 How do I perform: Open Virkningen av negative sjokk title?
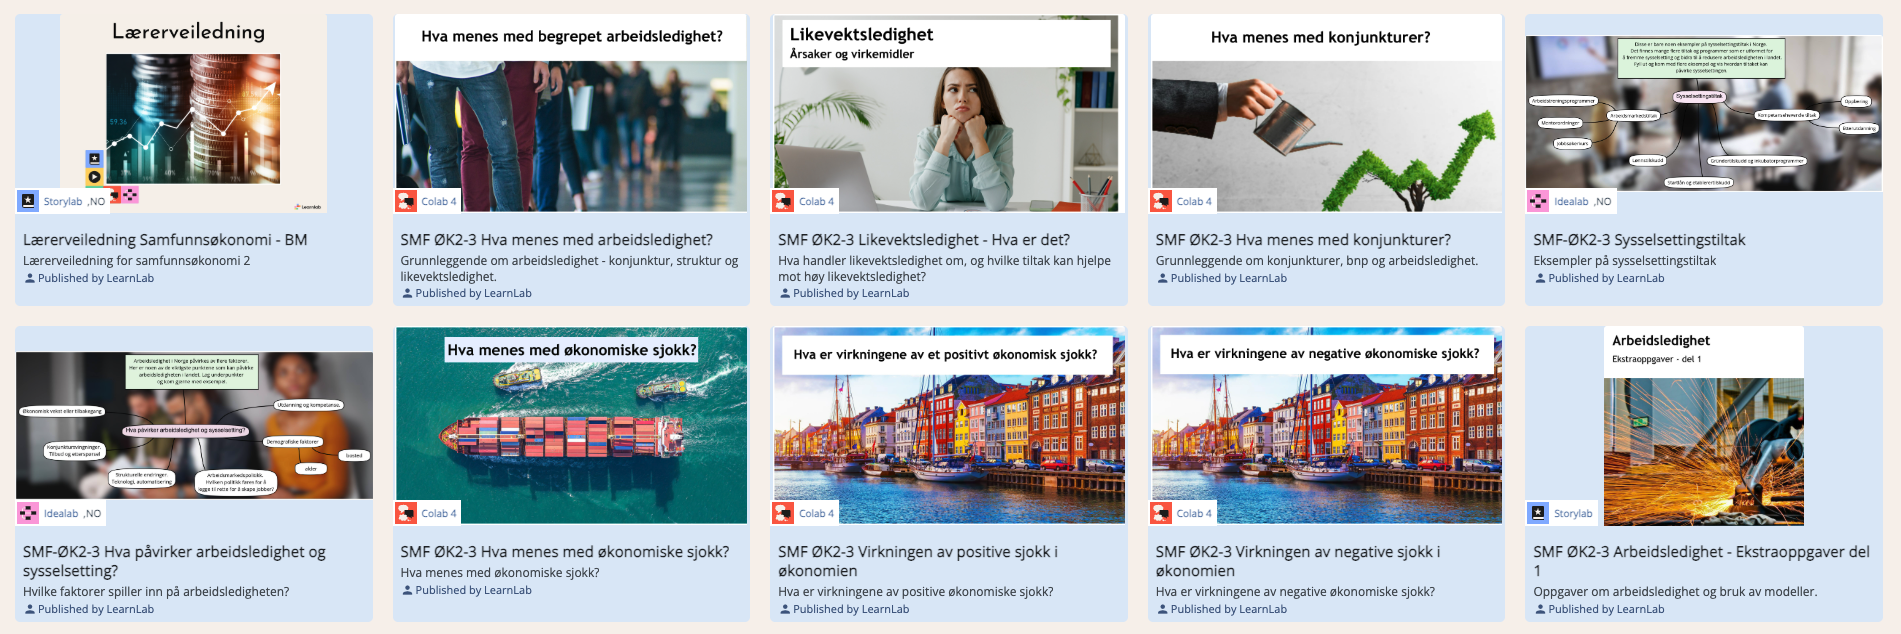[1298, 561]
